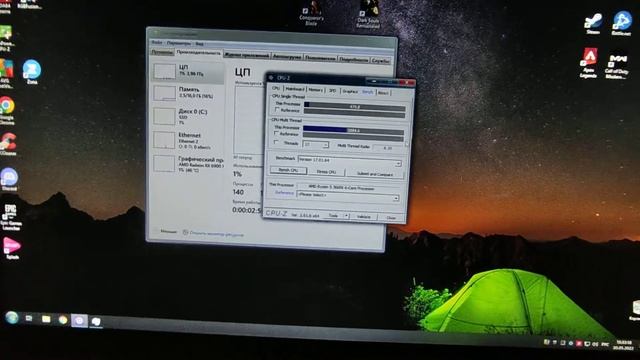Open the Apex Legends desktop icon
This screenshot has width=640, height=360.
point(589,62)
